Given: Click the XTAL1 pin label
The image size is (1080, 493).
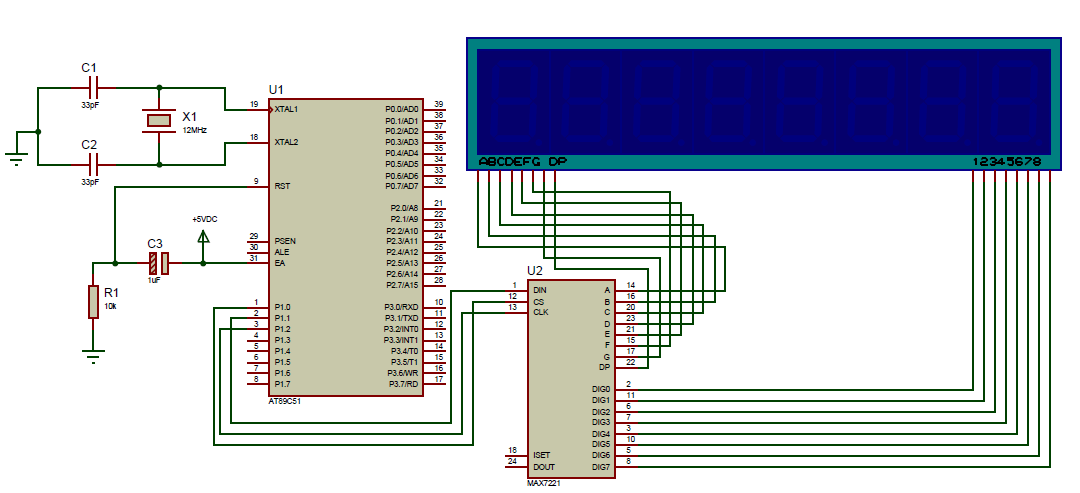Looking at the screenshot, I should (286, 109).
